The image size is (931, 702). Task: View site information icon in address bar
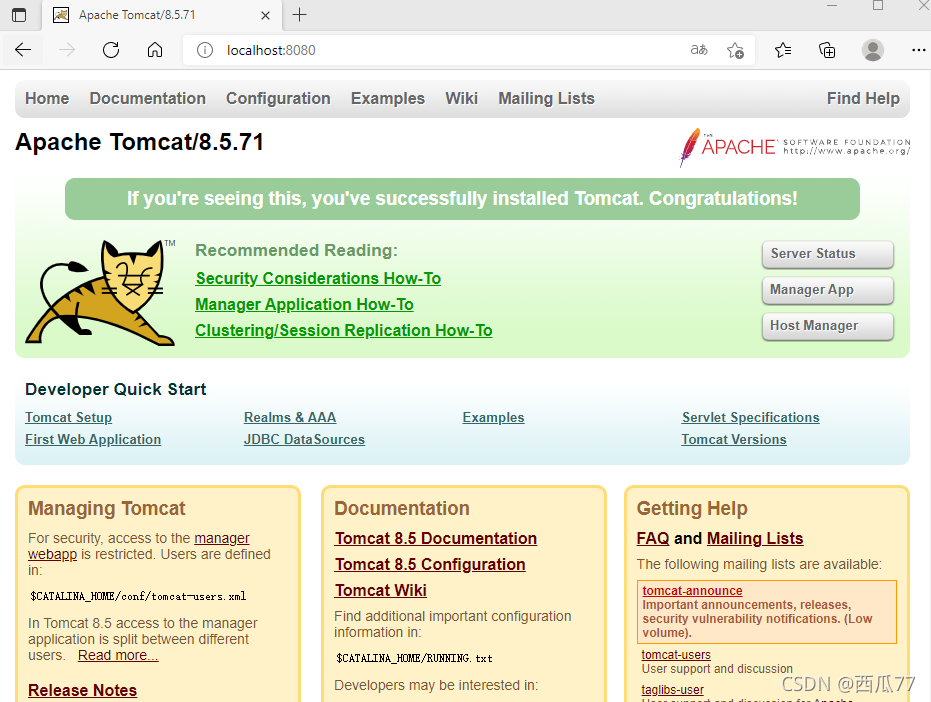[205, 50]
